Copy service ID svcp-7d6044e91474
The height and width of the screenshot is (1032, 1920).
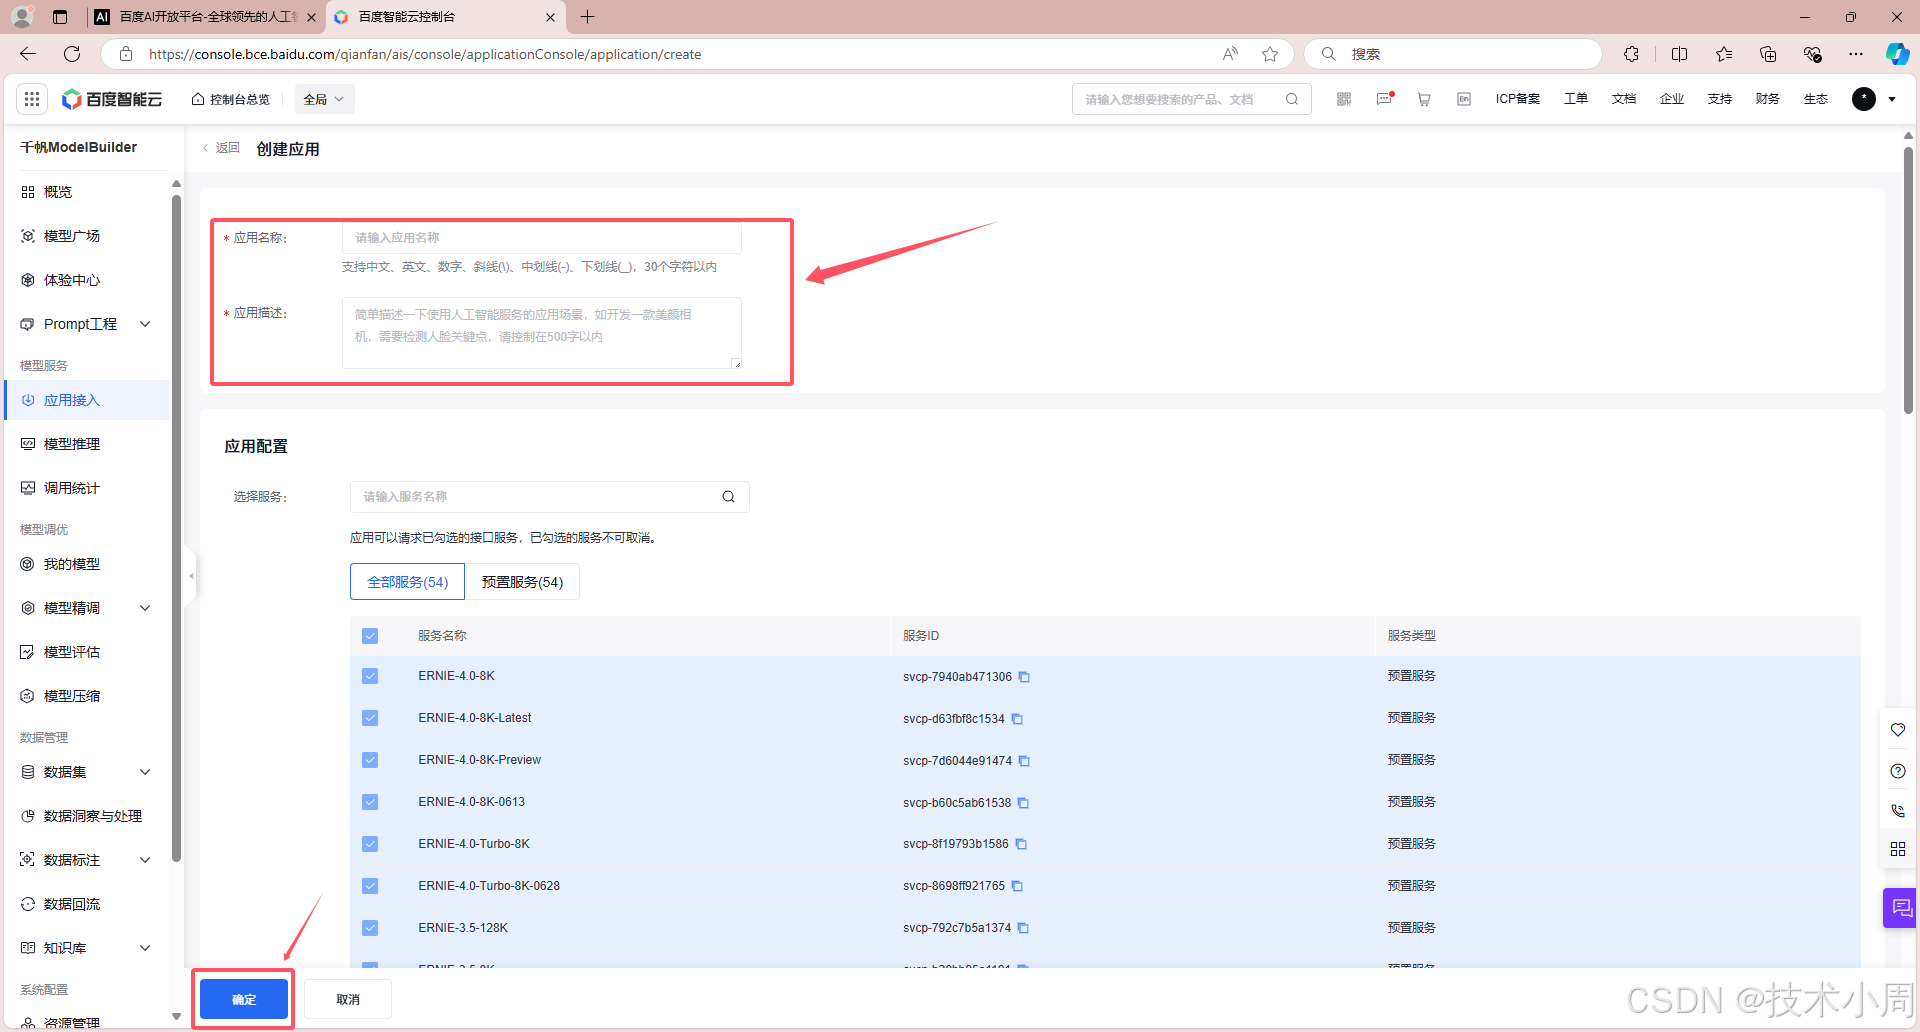pyautogui.click(x=1024, y=761)
